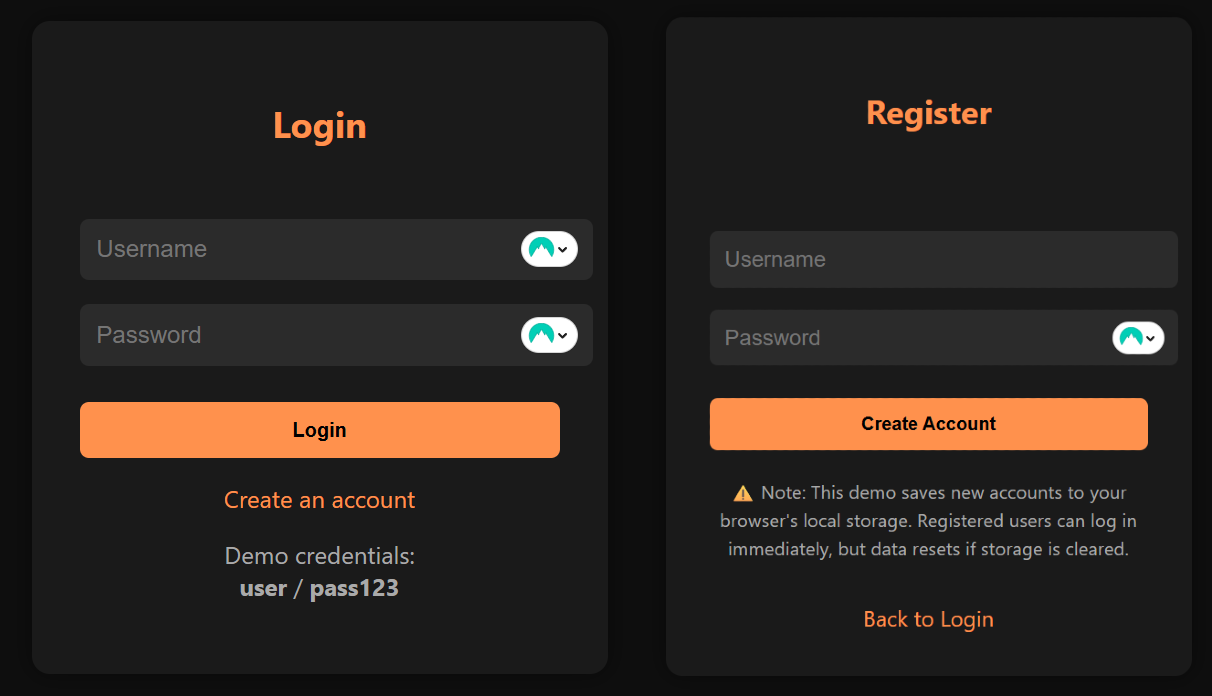Click the Login button
The height and width of the screenshot is (696, 1212).
pyautogui.click(x=320, y=429)
